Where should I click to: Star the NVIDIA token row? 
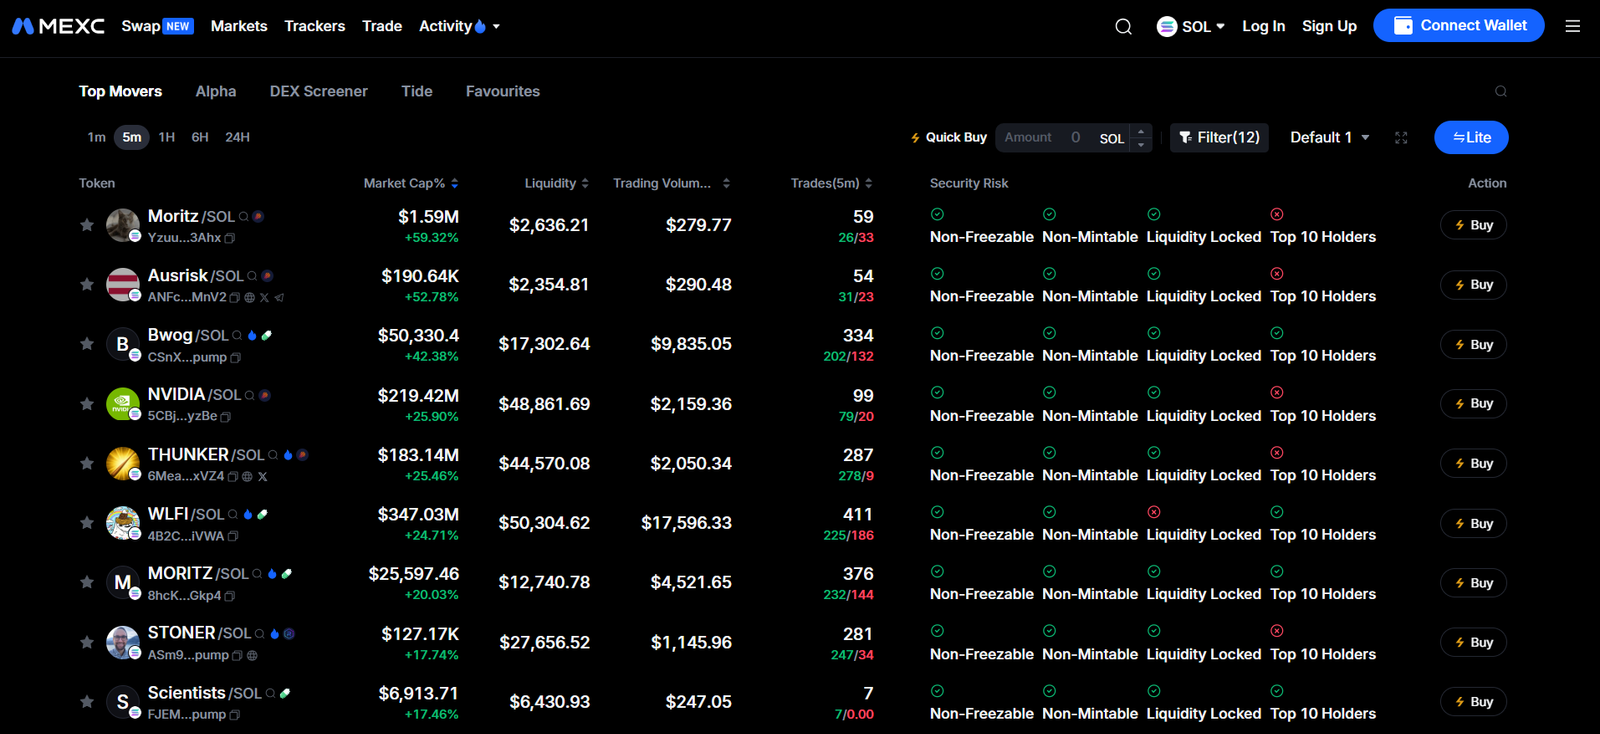coord(87,404)
